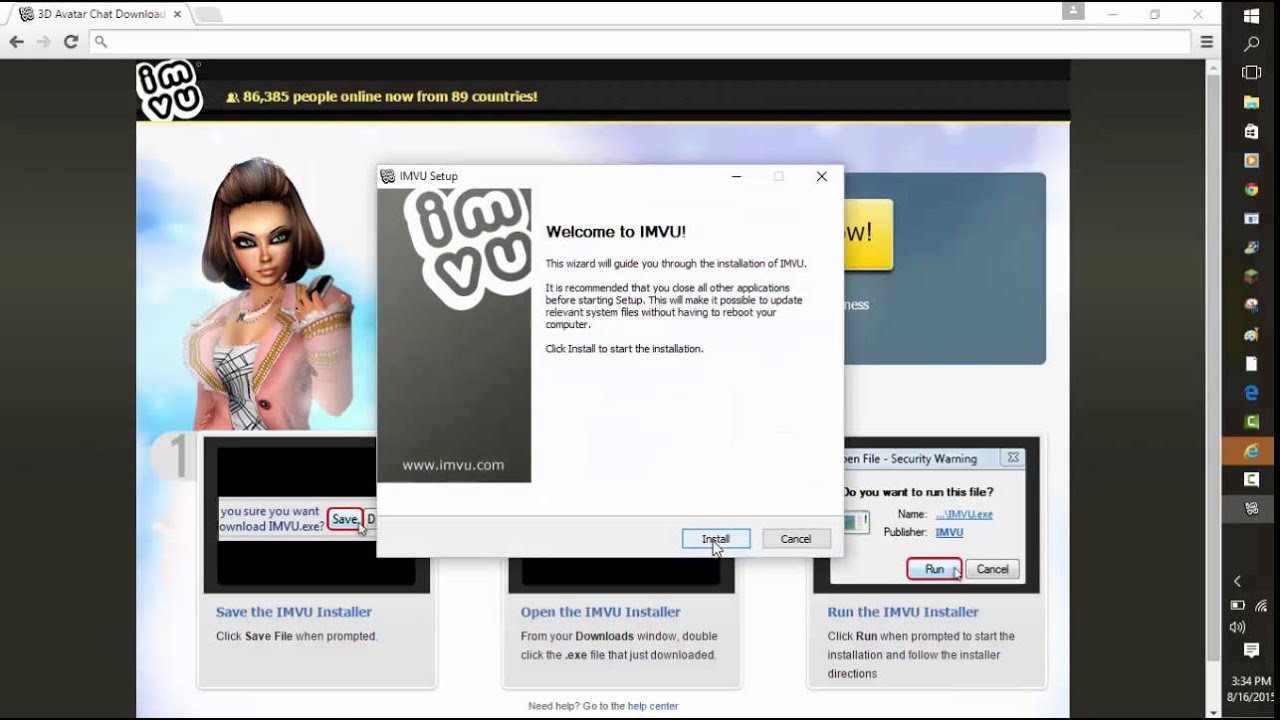1280x720 pixels.
Task: Open the media player taskbar icon
Action: pyautogui.click(x=1251, y=160)
